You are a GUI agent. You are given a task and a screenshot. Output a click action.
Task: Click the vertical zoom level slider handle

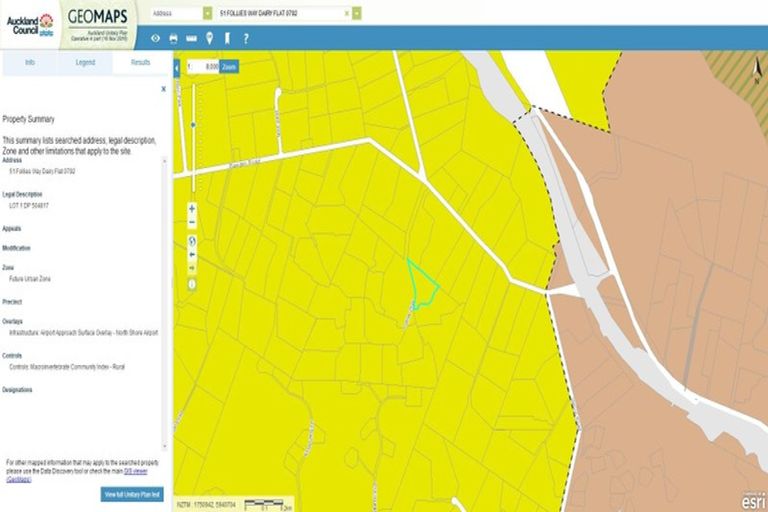[193, 125]
